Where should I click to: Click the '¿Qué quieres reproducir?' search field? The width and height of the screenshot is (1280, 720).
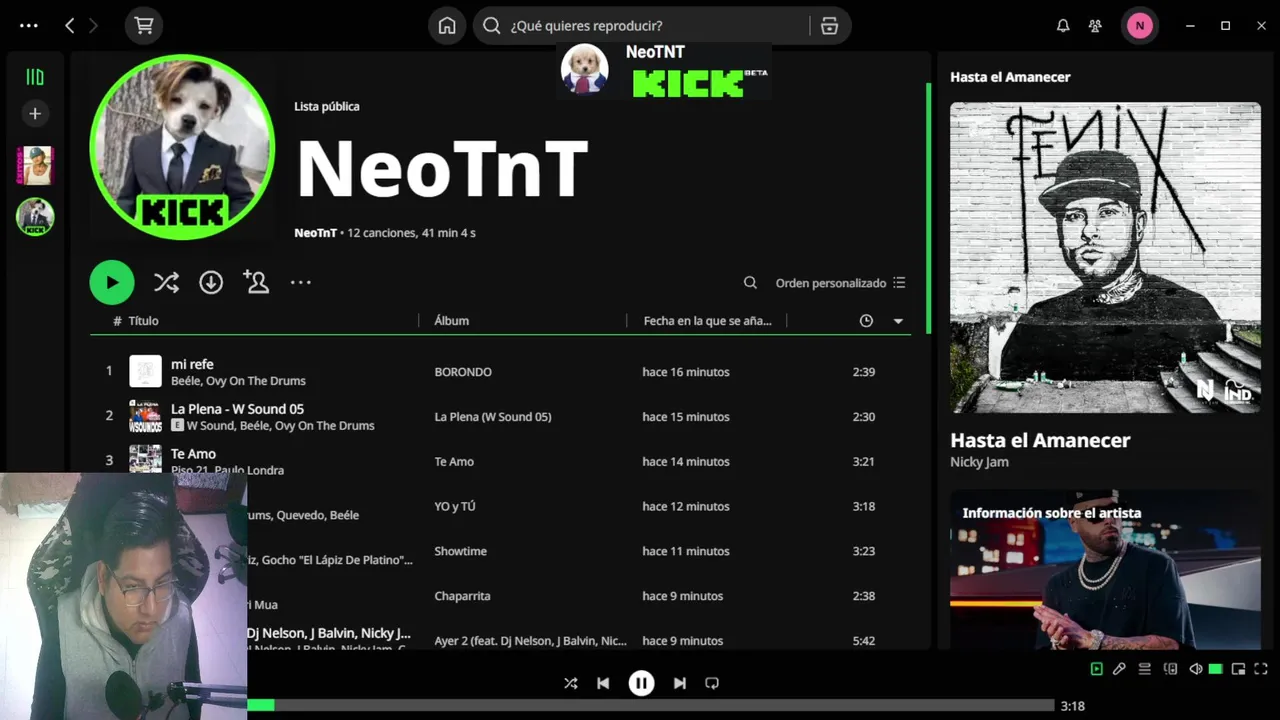[x=640, y=26]
